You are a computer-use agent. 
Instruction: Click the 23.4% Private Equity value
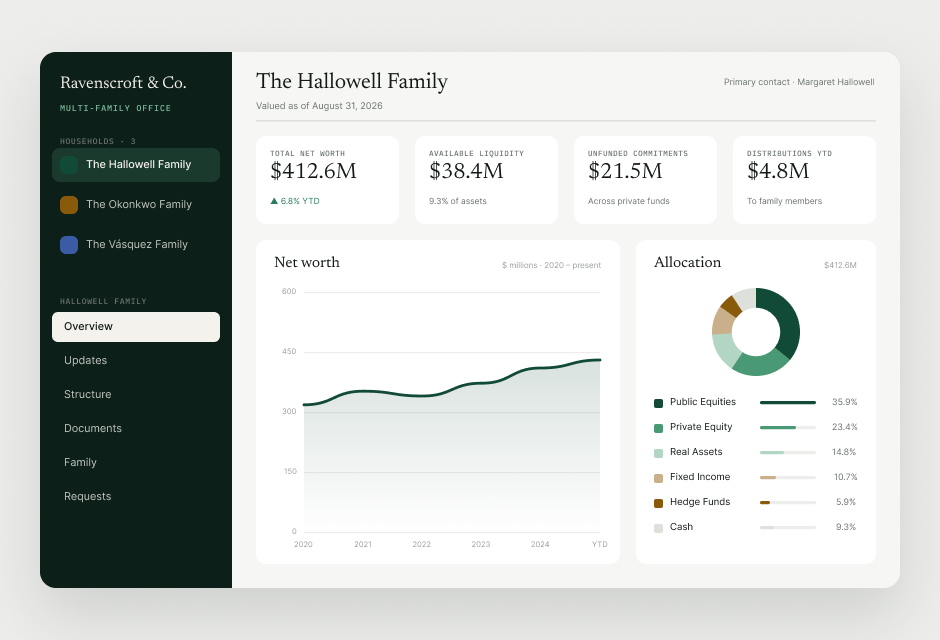845,428
